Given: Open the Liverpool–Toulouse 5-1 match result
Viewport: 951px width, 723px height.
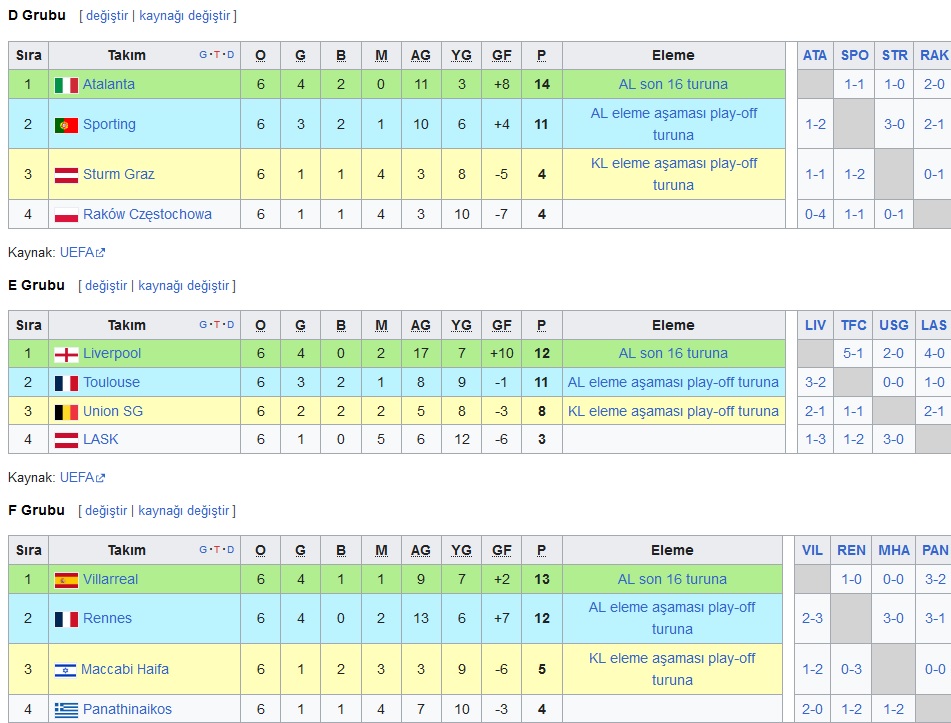Looking at the screenshot, I should (x=854, y=354).
